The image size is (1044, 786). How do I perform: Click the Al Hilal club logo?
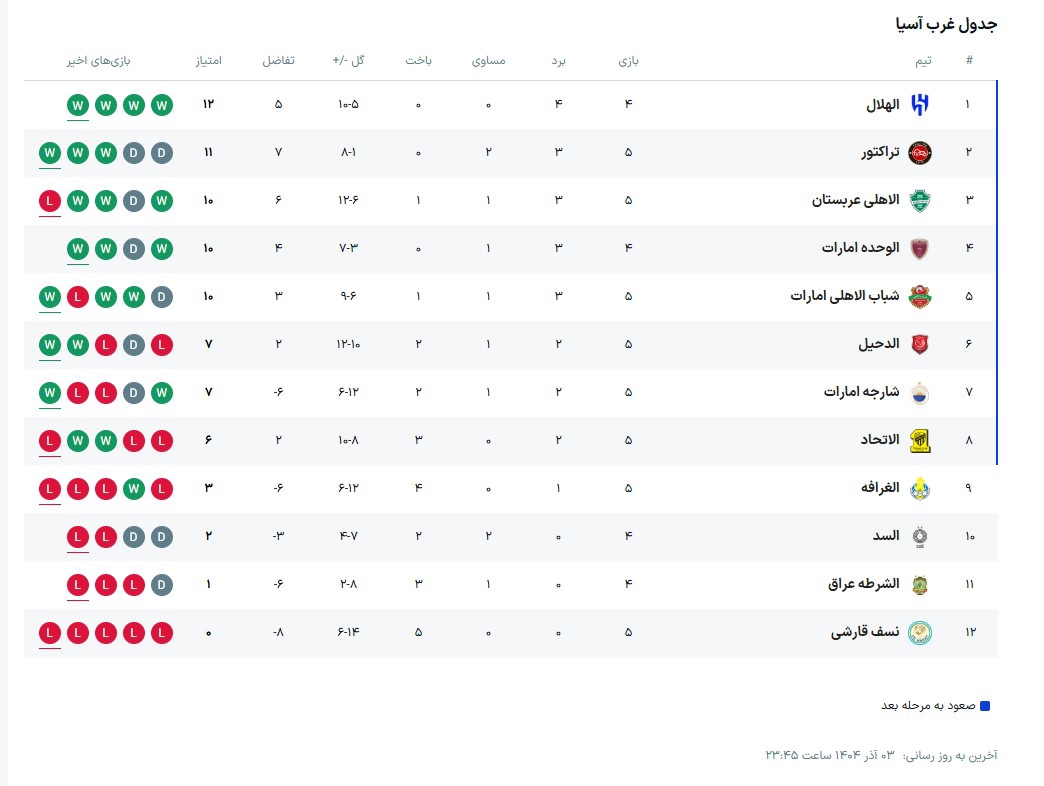[x=919, y=104]
